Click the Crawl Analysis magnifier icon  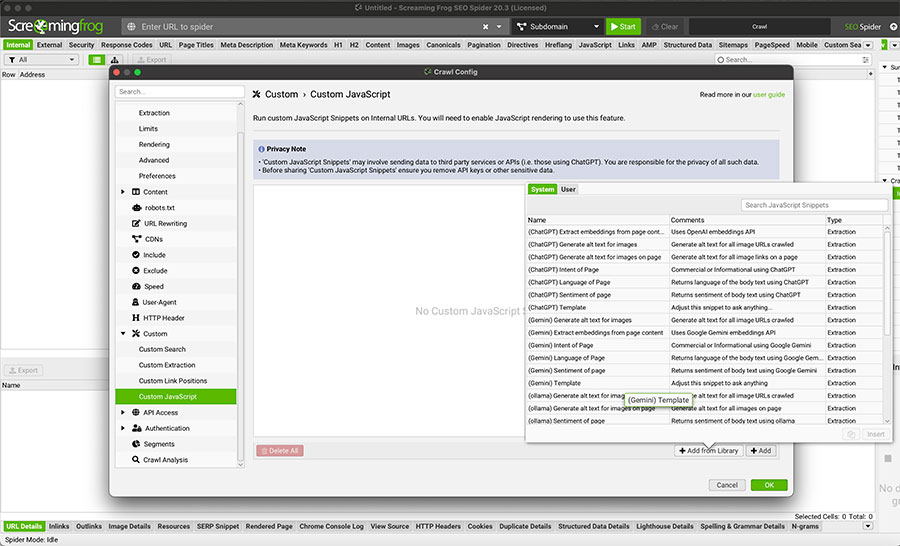click(136, 460)
